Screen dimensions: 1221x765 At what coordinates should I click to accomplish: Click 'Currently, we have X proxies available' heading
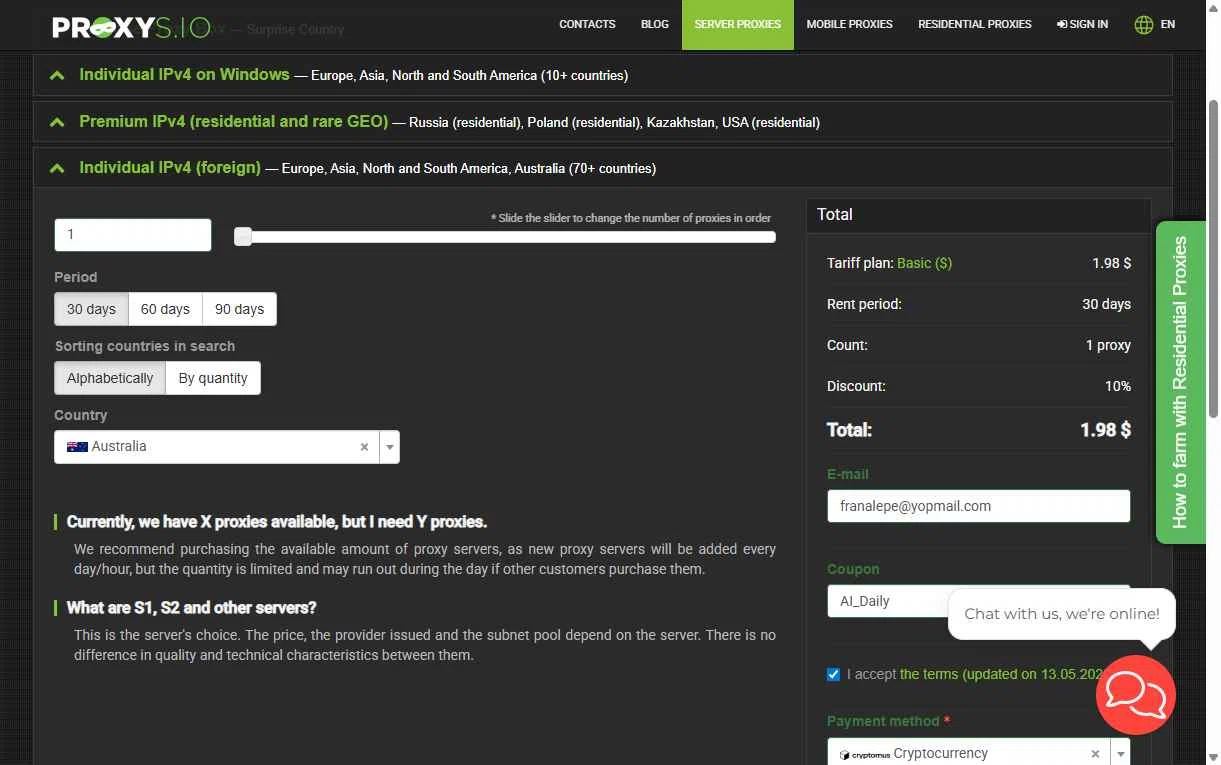tap(277, 522)
